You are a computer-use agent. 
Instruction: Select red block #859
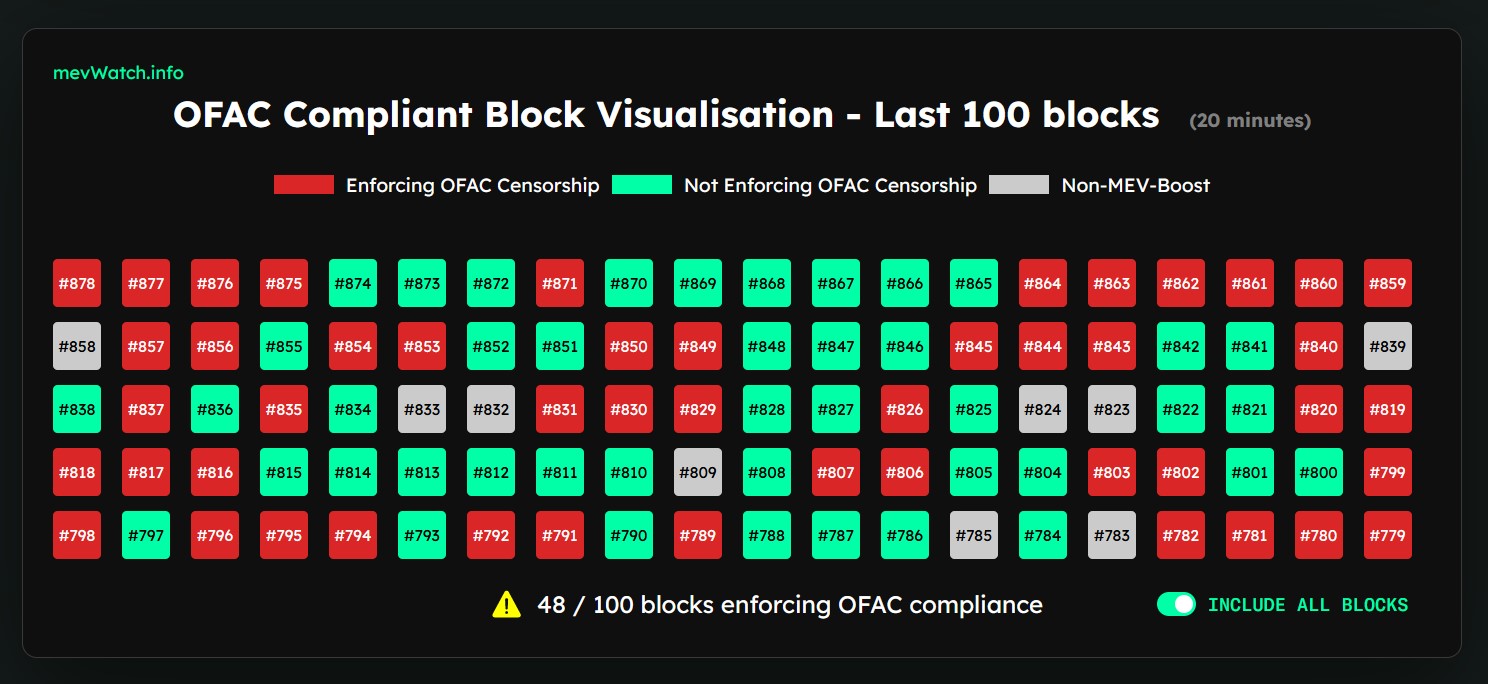(x=1388, y=283)
